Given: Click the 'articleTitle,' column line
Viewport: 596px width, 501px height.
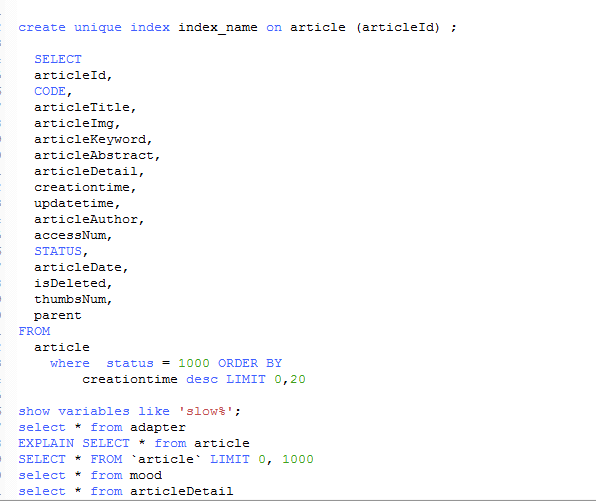Looking at the screenshot, I should pos(85,107).
